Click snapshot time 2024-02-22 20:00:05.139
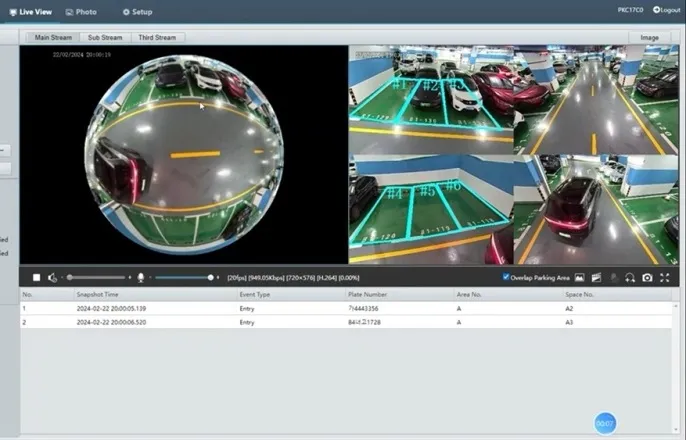The height and width of the screenshot is (440, 686). click(111, 308)
